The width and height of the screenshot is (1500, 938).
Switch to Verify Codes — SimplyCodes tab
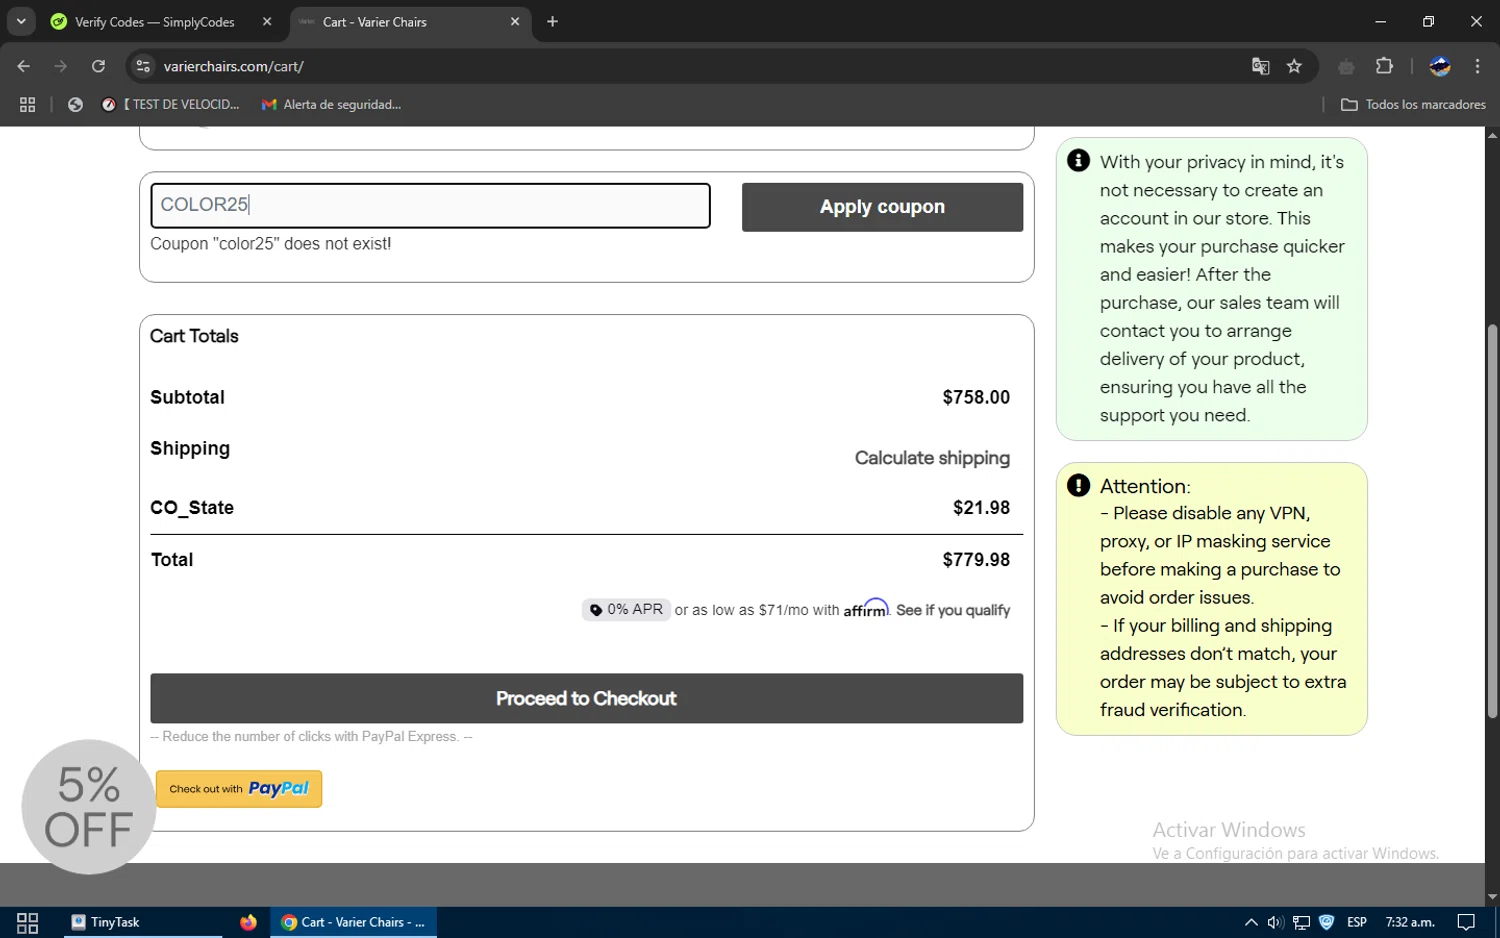pos(155,21)
